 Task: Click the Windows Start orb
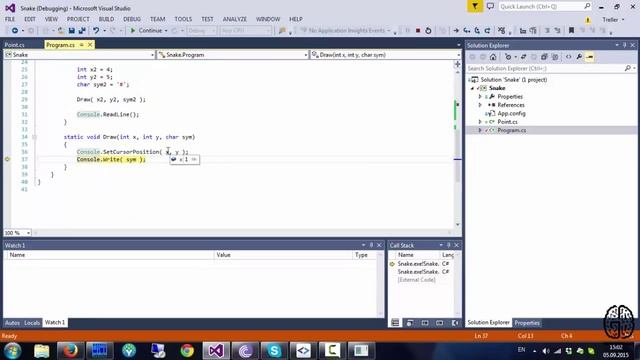click(12, 351)
